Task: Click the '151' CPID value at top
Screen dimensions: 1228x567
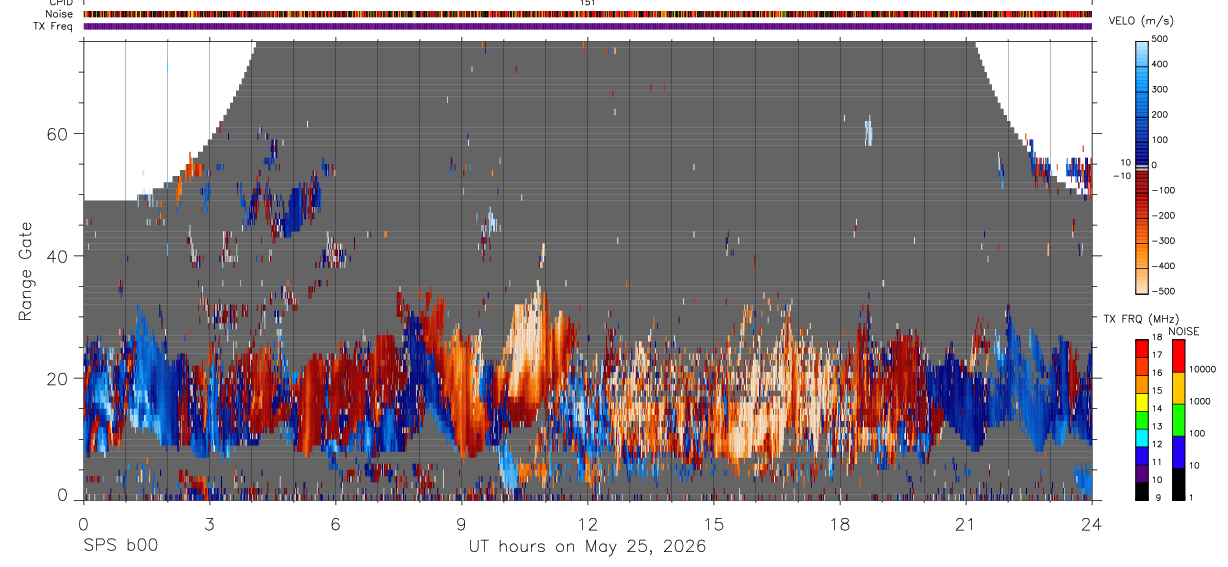Action: click(x=588, y=3)
